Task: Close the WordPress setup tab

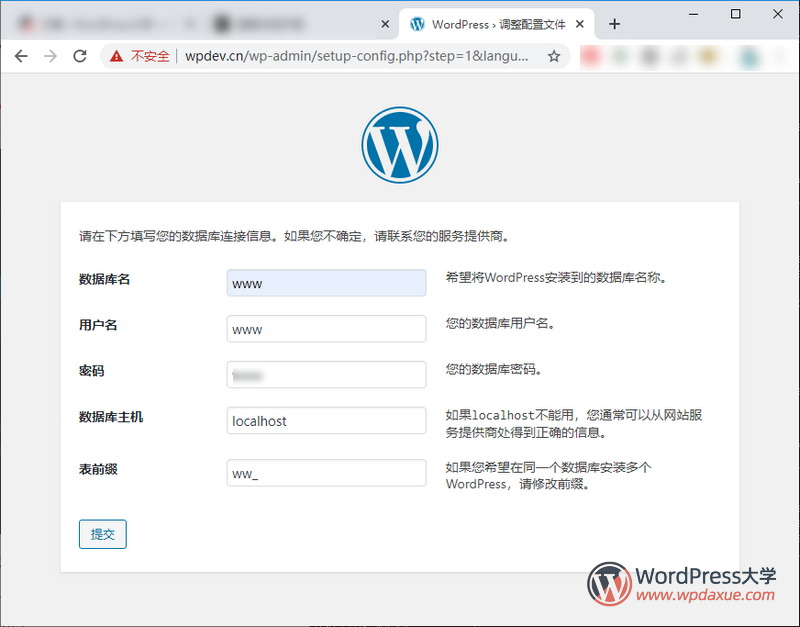Action: click(582, 24)
